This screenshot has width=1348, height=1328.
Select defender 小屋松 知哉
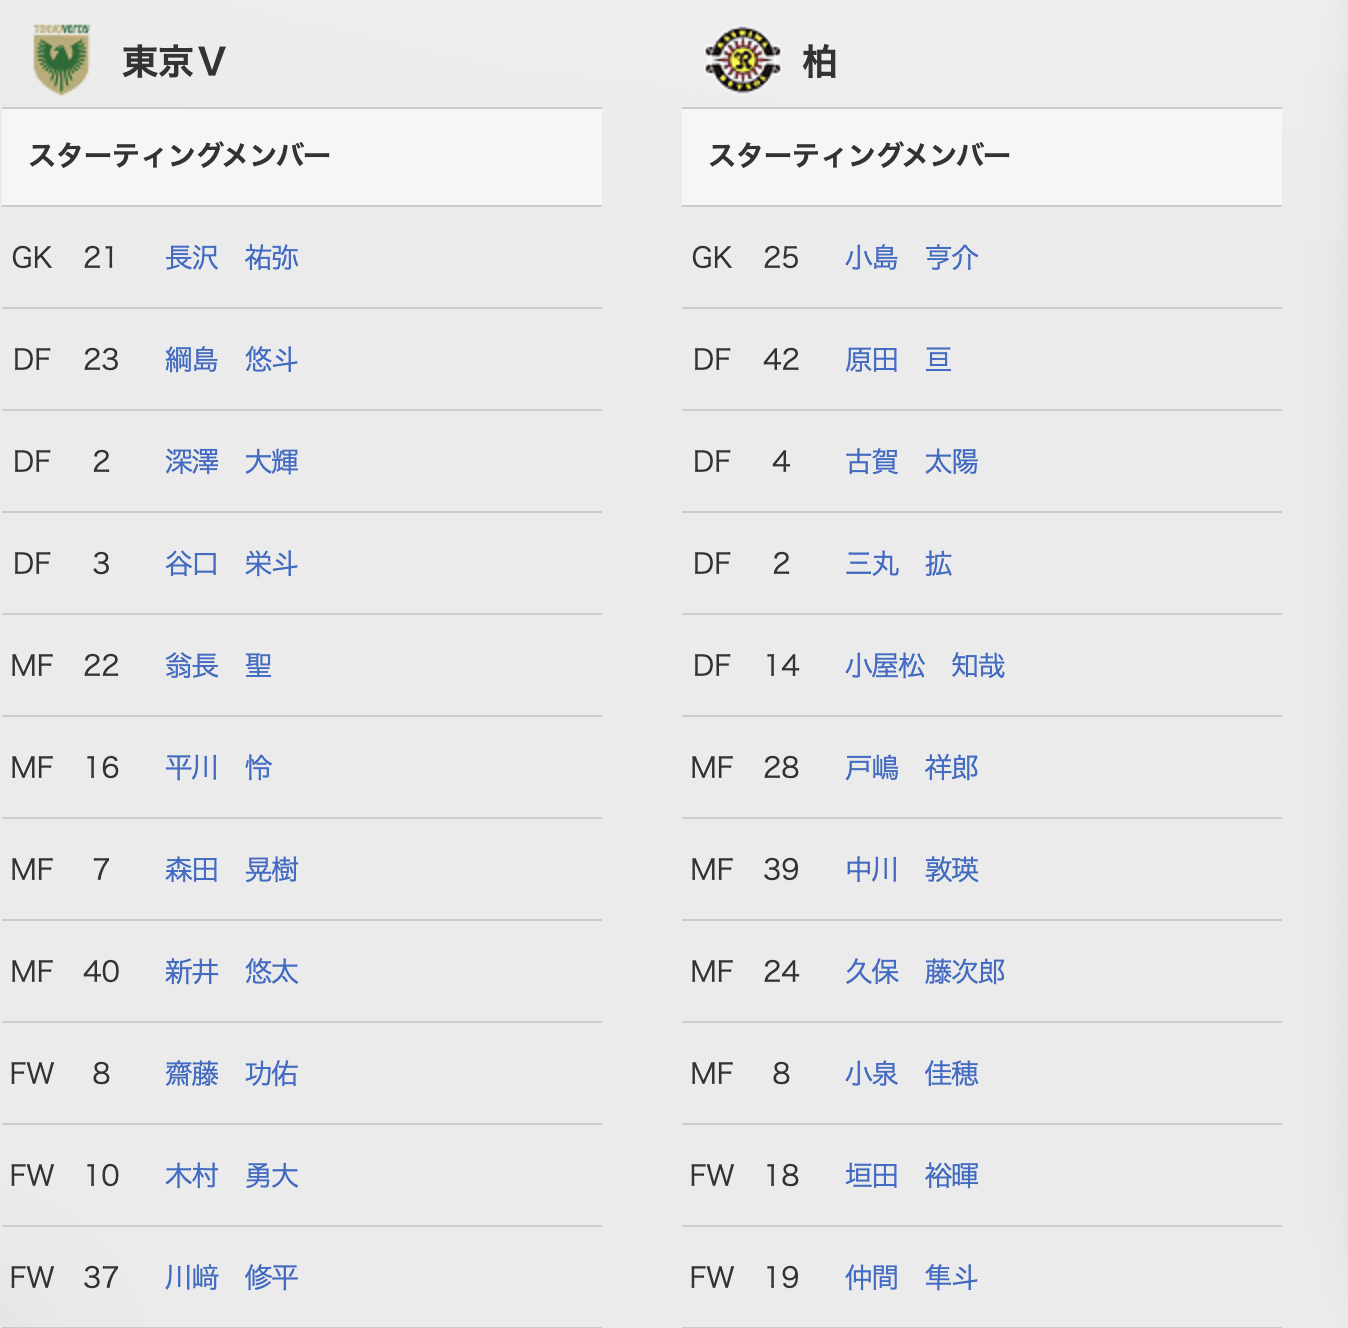[x=925, y=666]
